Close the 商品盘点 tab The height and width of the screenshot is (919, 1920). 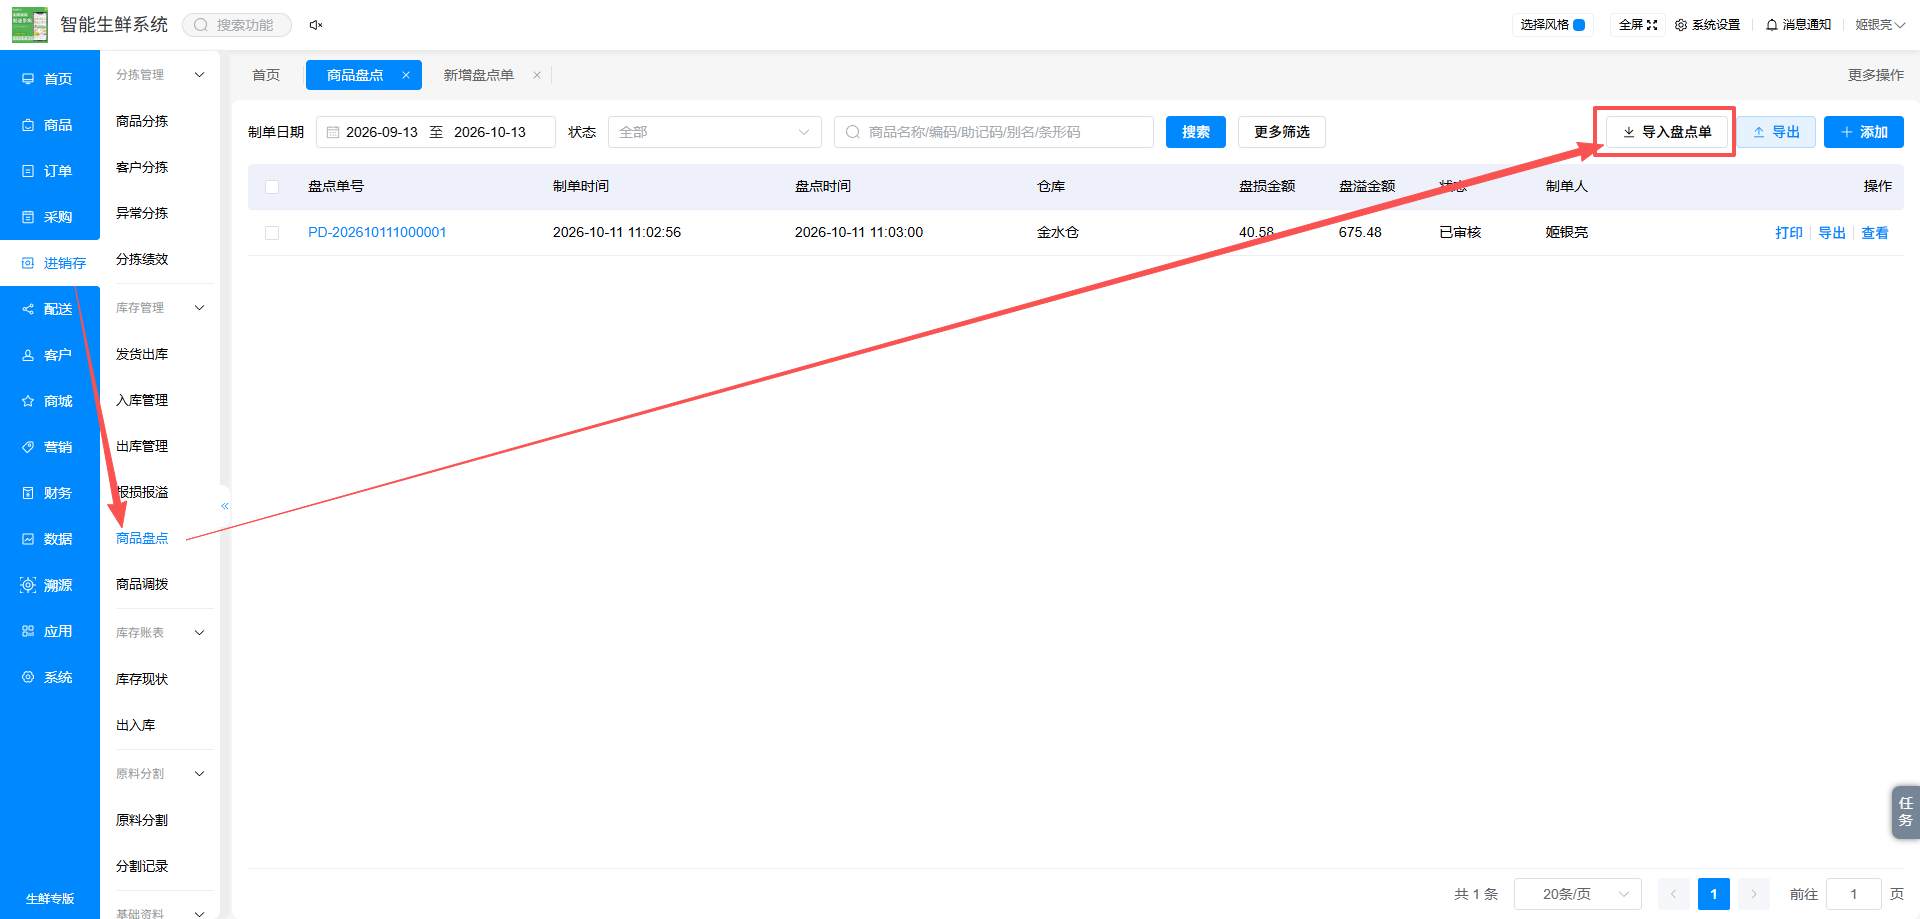(x=406, y=75)
